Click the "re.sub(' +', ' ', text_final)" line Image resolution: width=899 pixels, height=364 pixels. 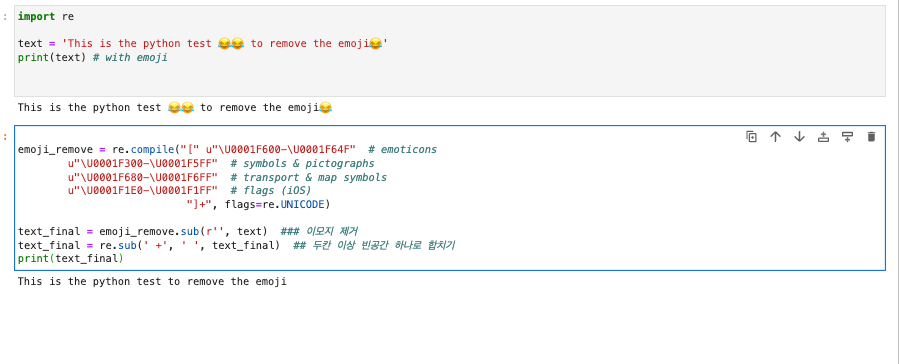click(236, 245)
